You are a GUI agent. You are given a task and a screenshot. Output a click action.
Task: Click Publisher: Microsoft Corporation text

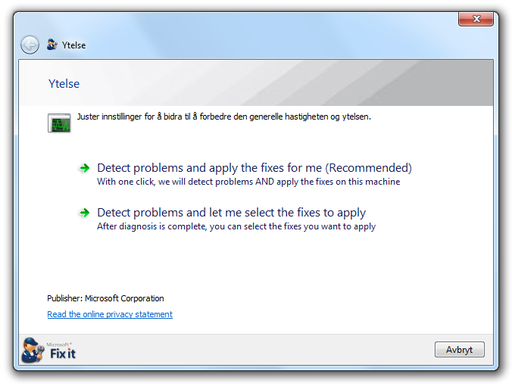[105, 298]
